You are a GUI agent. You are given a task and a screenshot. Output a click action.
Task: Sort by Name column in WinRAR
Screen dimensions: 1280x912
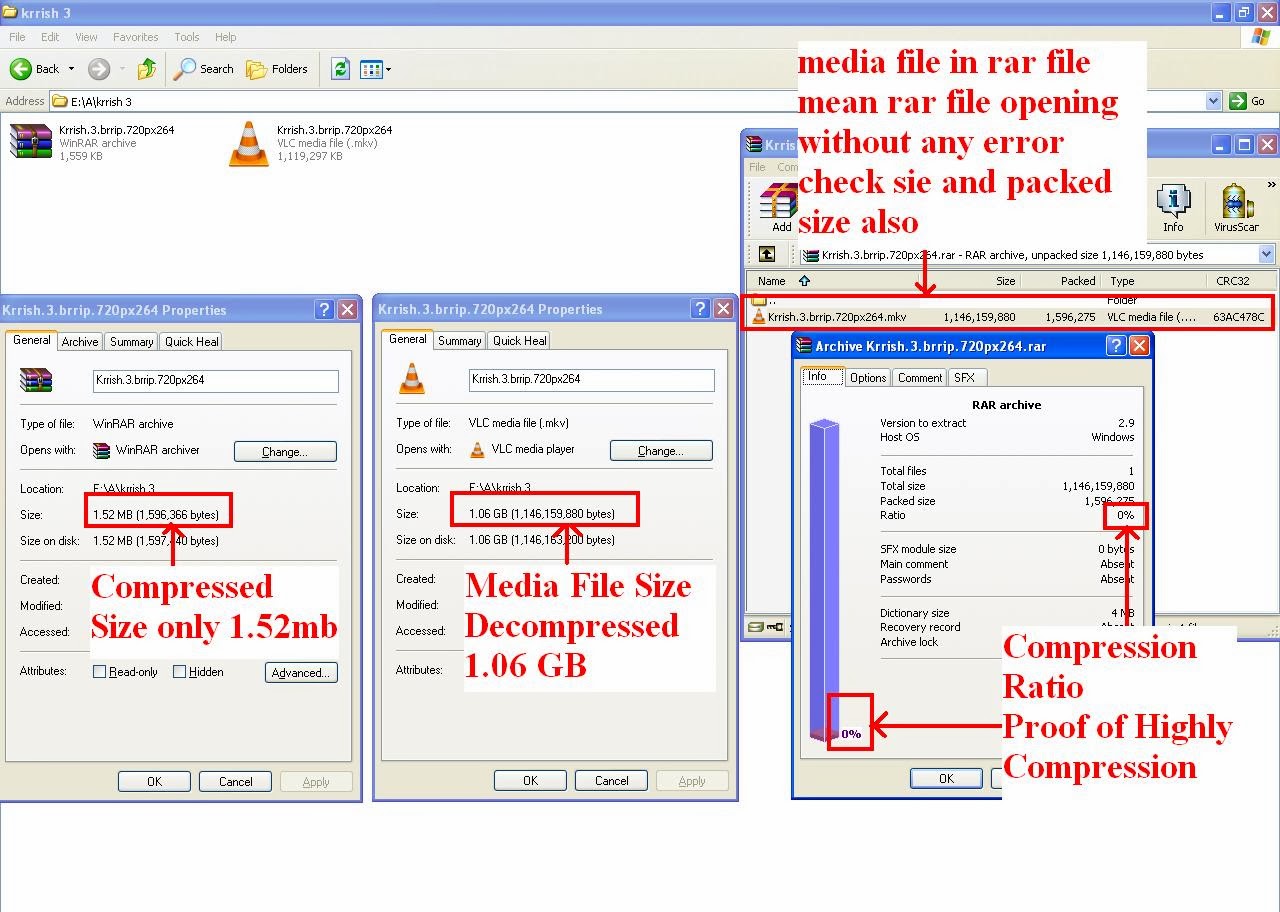pyautogui.click(x=771, y=281)
